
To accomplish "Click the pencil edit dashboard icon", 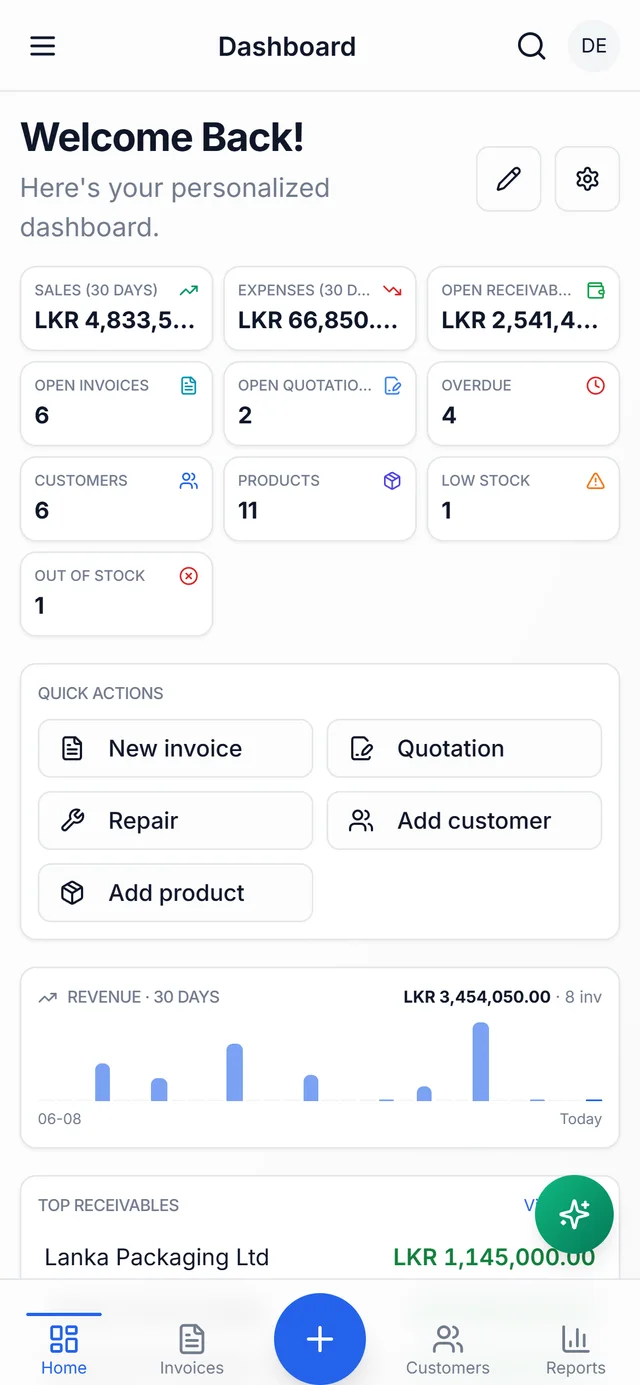I will 509,179.
